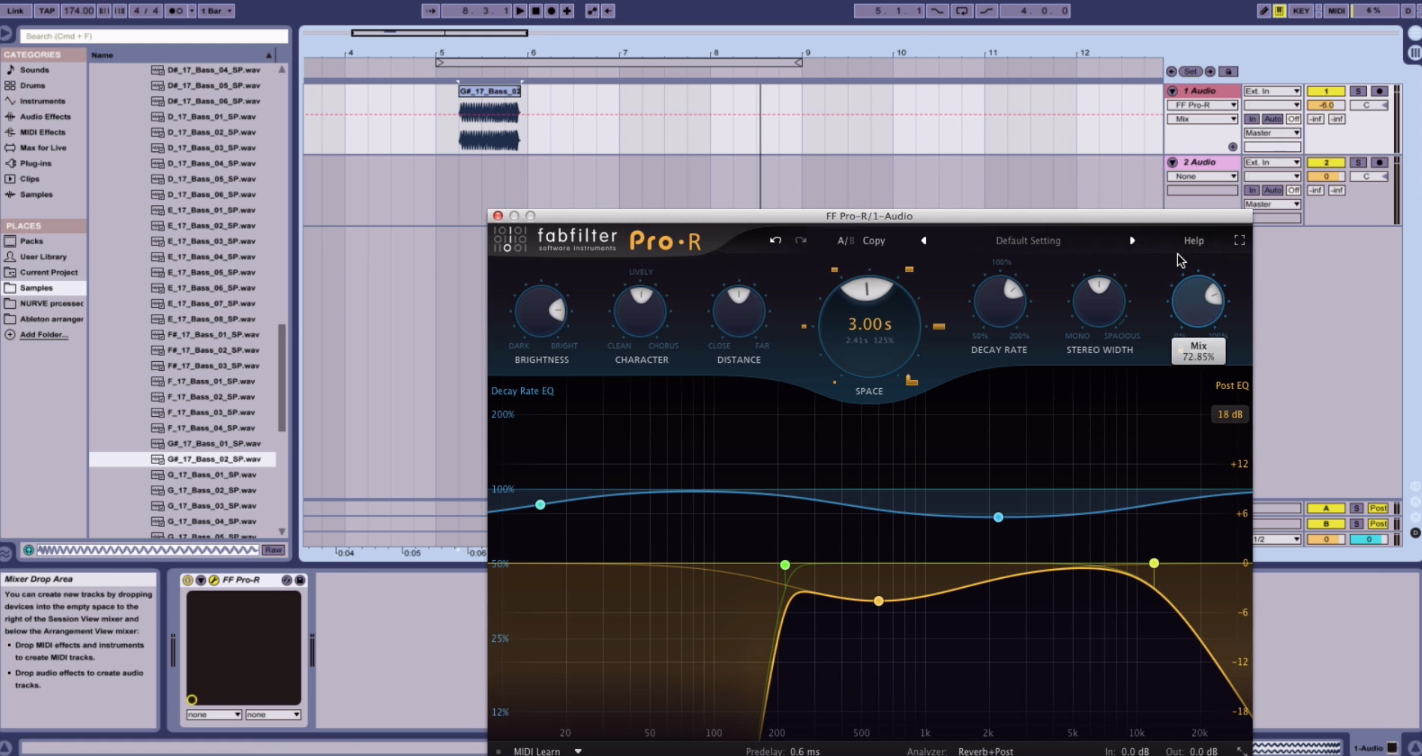
Task: Click the tempo field 174.00
Action: [78, 11]
